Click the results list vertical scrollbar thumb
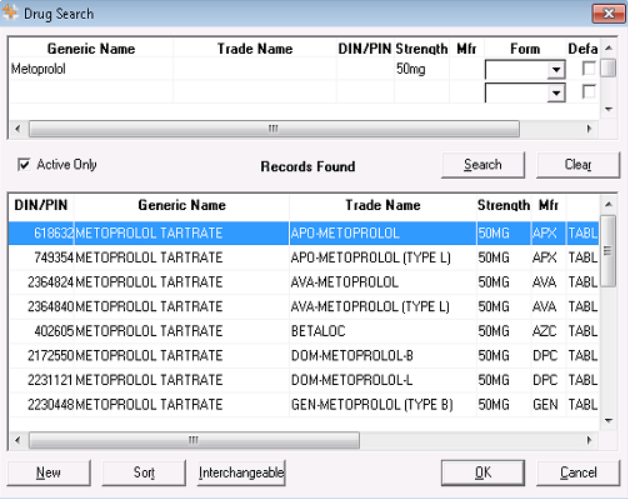Viewport: 628px width, 499px height. pyautogui.click(x=609, y=251)
